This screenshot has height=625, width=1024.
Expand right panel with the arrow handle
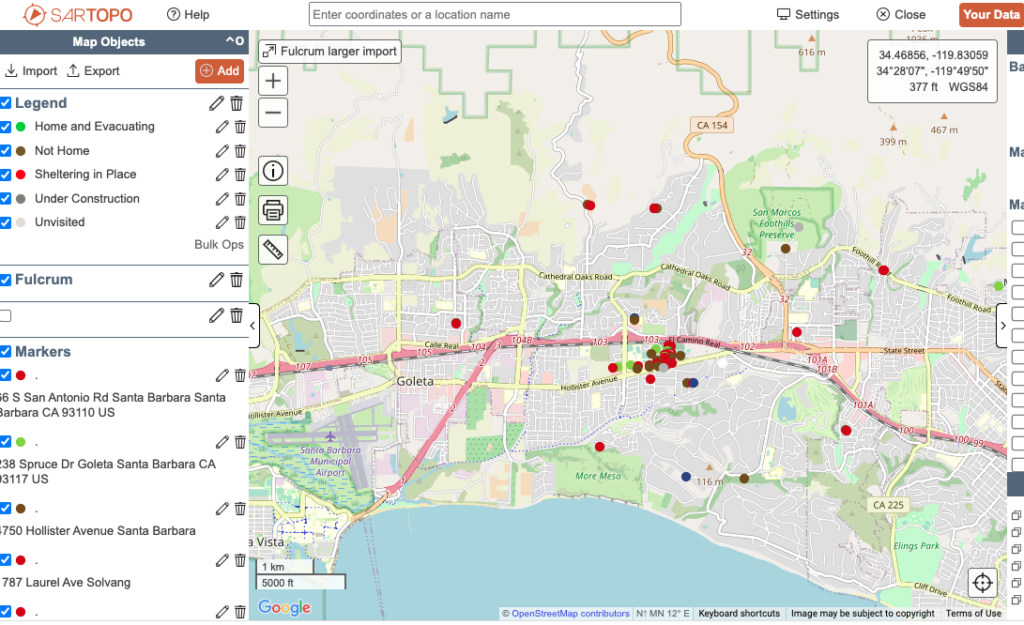pyautogui.click(x=1002, y=326)
